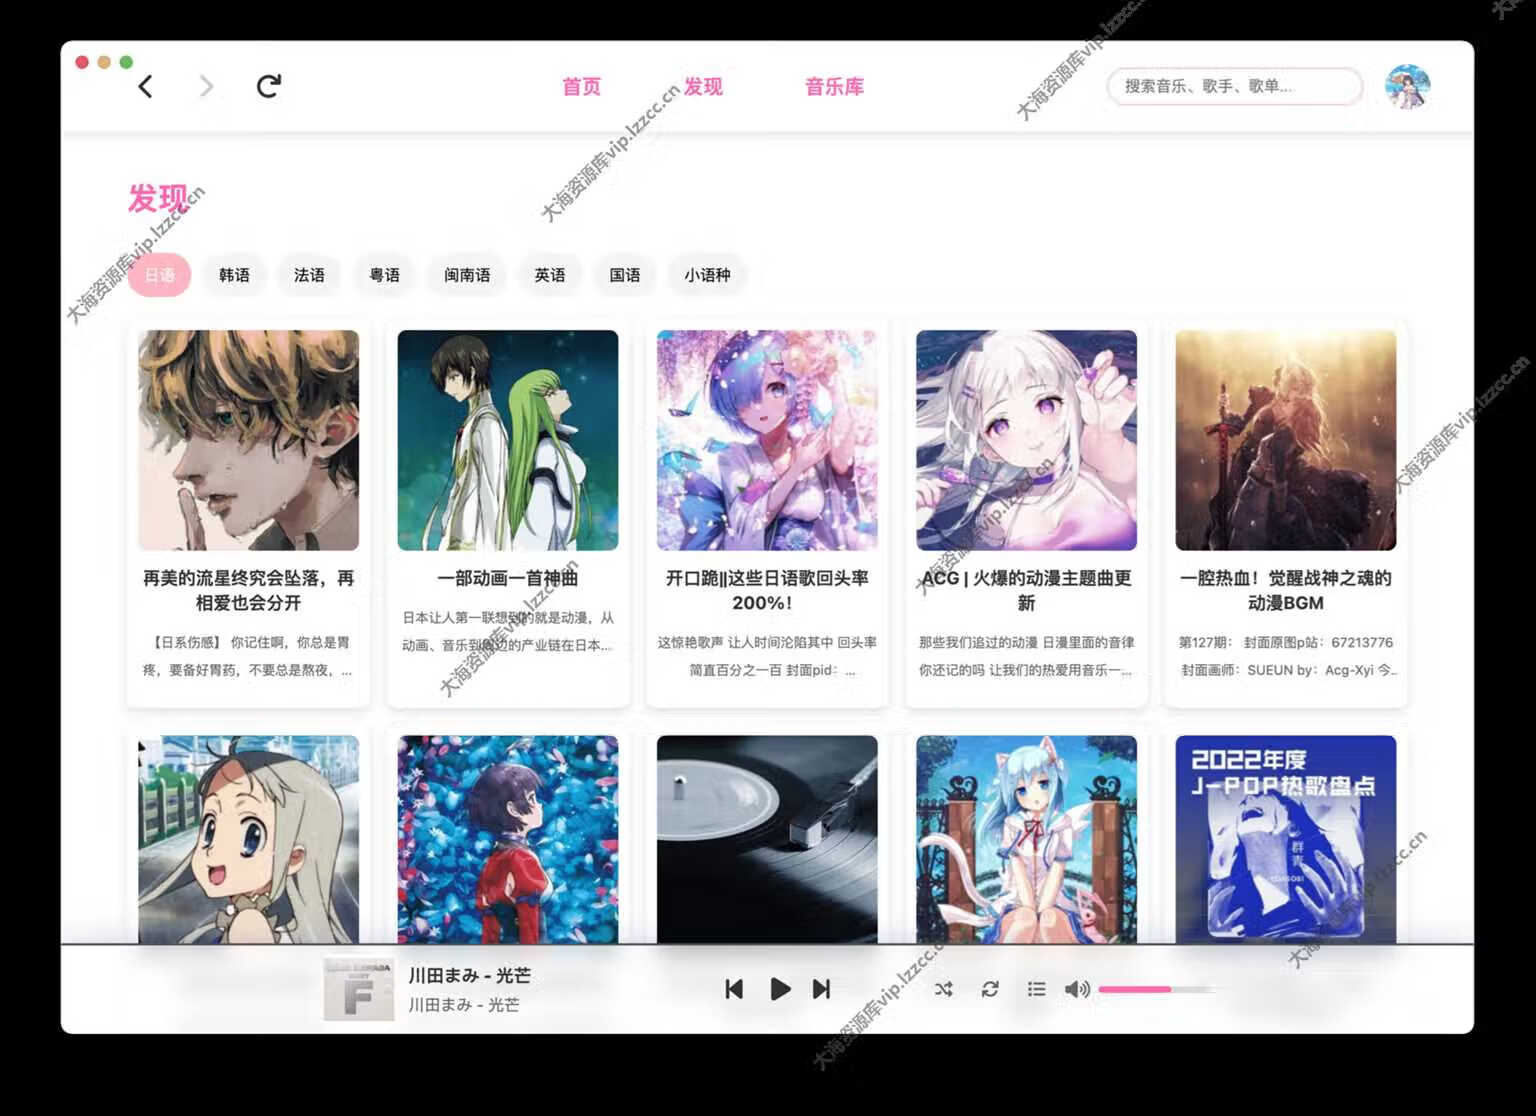Reload the page with refresh icon
This screenshot has width=1536, height=1116.
(268, 86)
